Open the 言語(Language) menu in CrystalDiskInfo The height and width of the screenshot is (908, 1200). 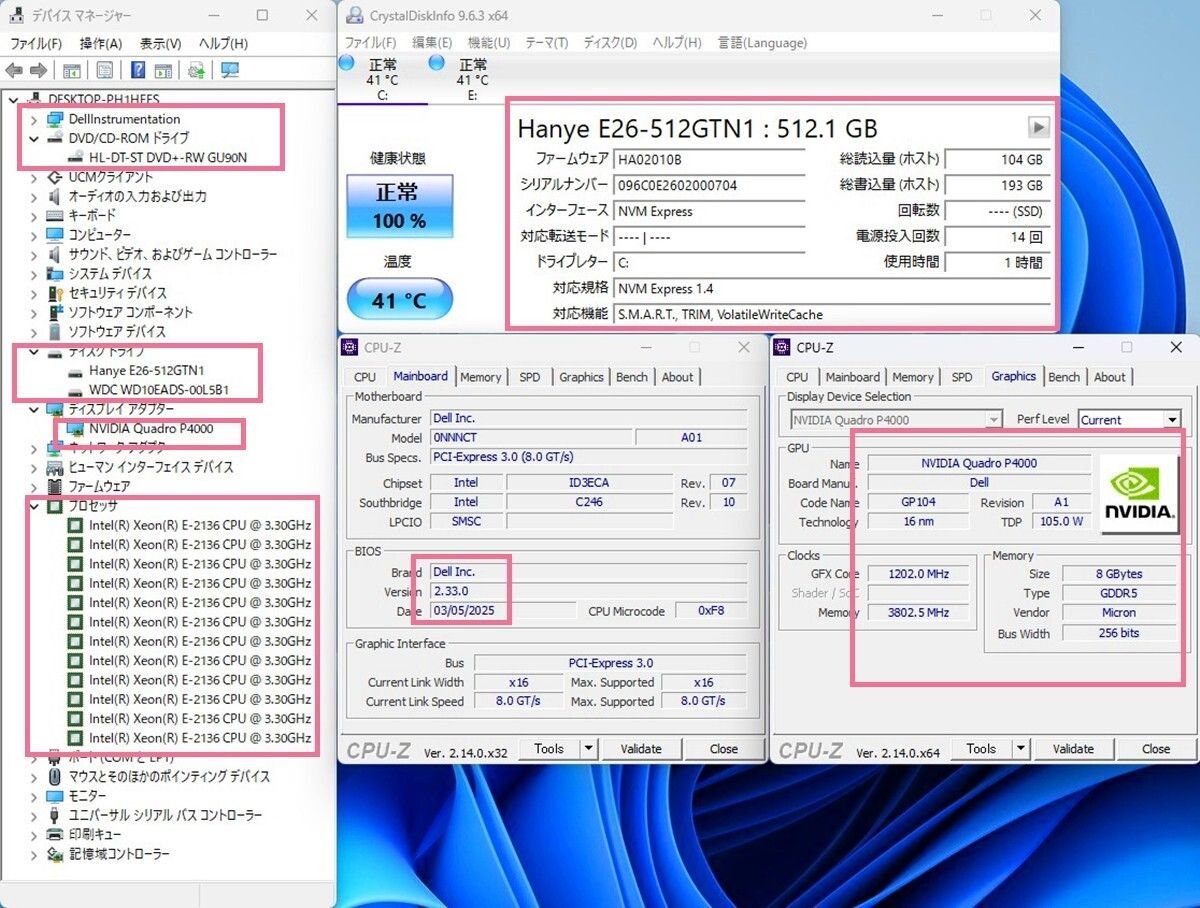(x=762, y=43)
